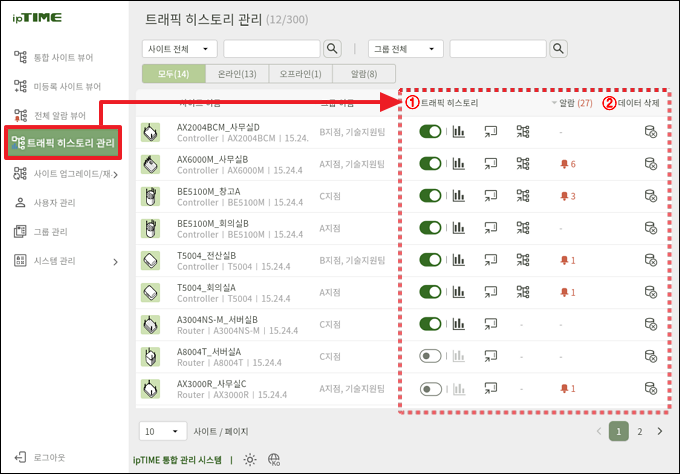This screenshot has width=680, height=474.
Task: Disable traffic history for BE5100M_회의실B
Action: [x=430, y=227]
